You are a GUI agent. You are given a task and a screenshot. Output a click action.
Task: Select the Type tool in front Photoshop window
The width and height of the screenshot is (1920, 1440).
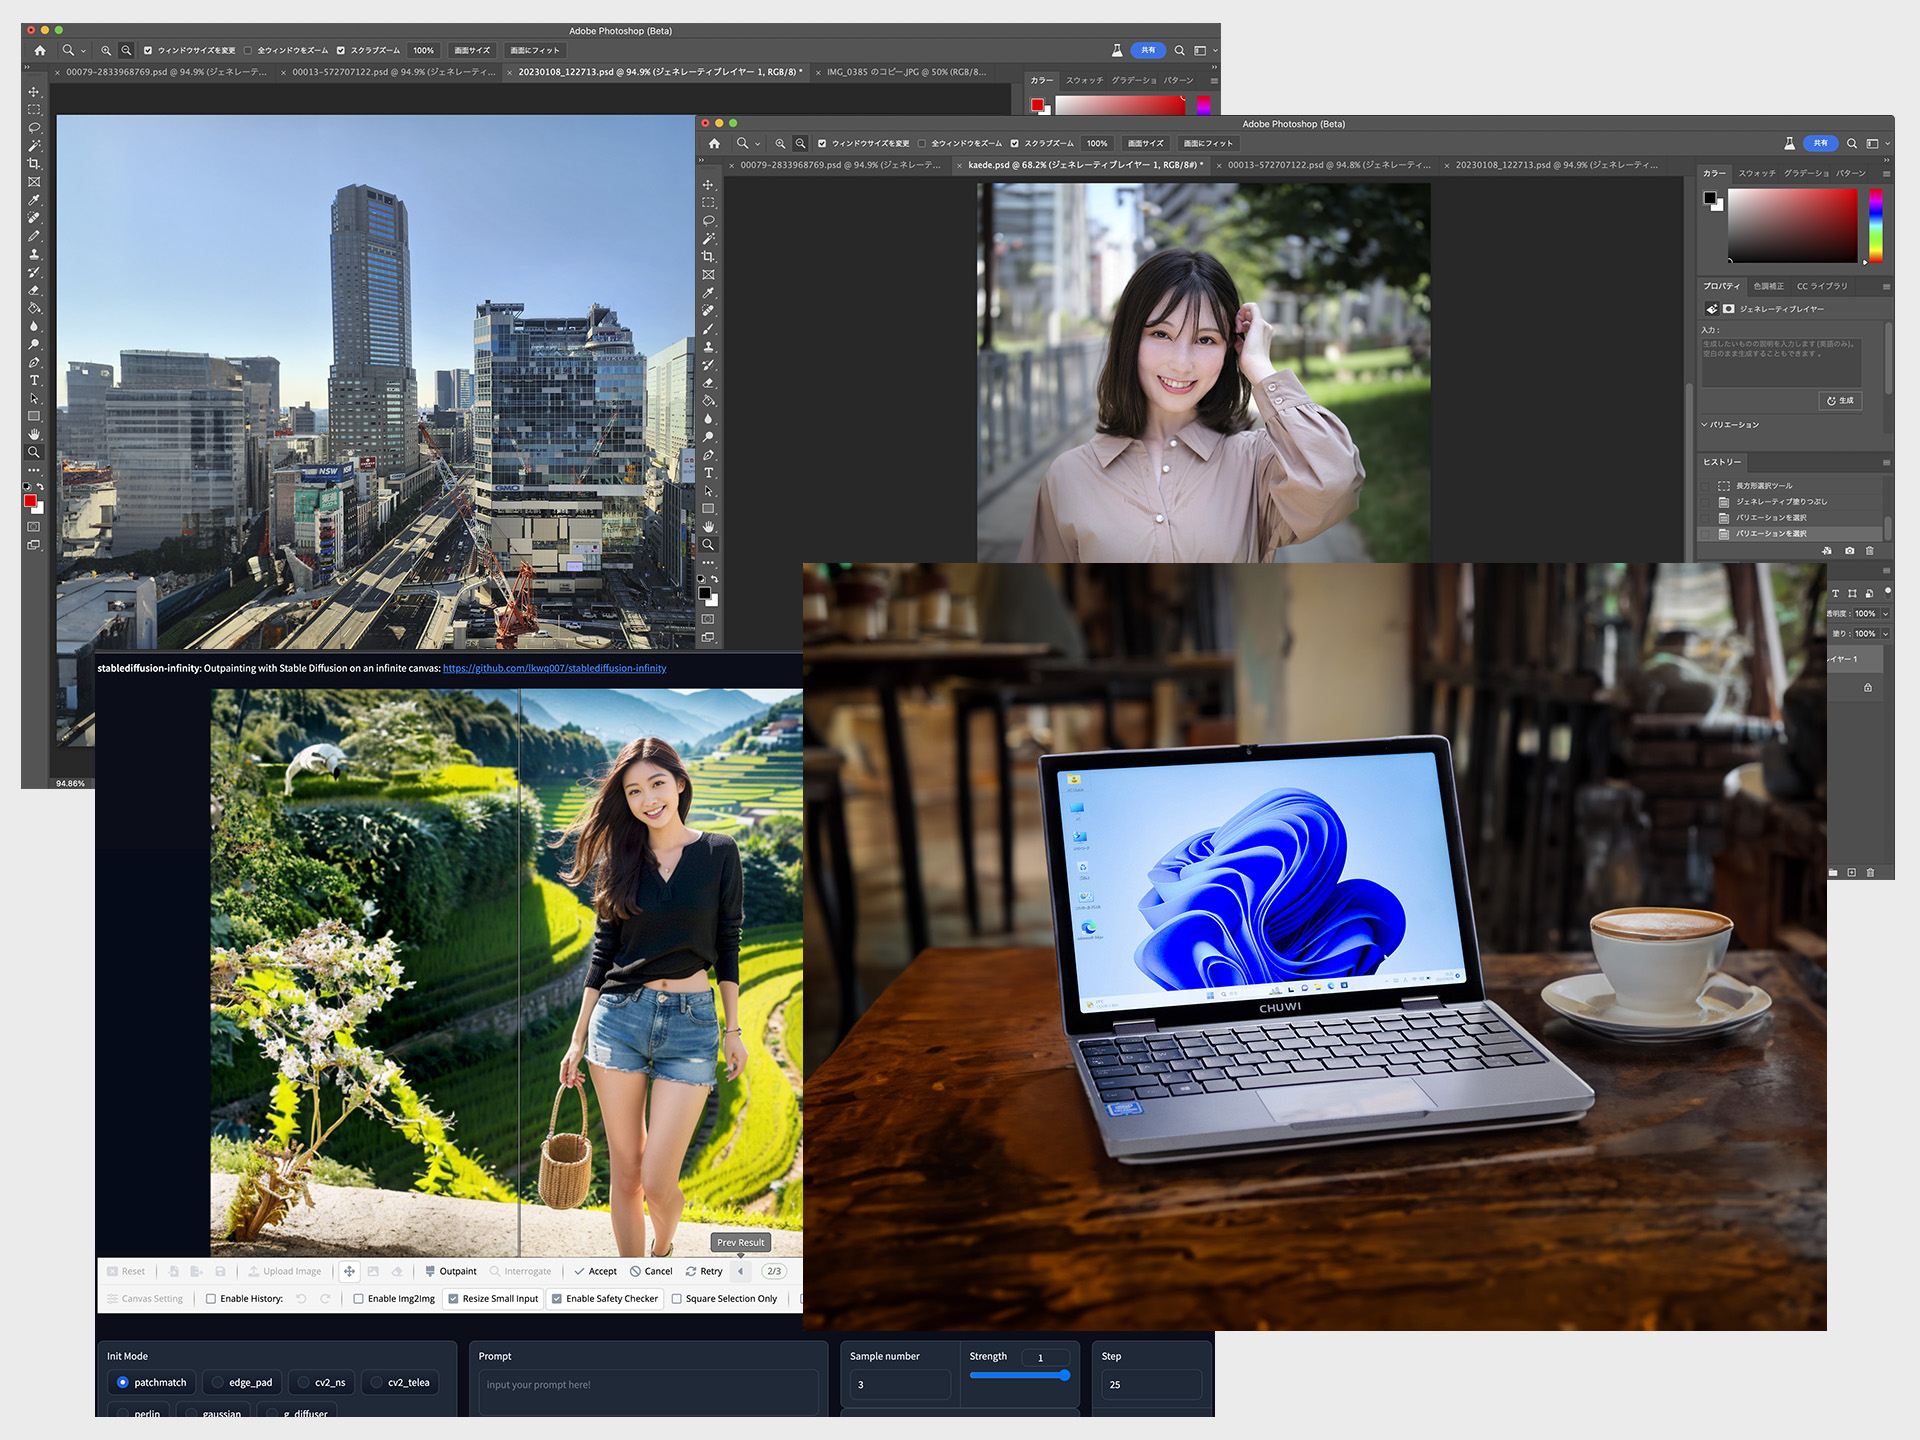(x=708, y=473)
